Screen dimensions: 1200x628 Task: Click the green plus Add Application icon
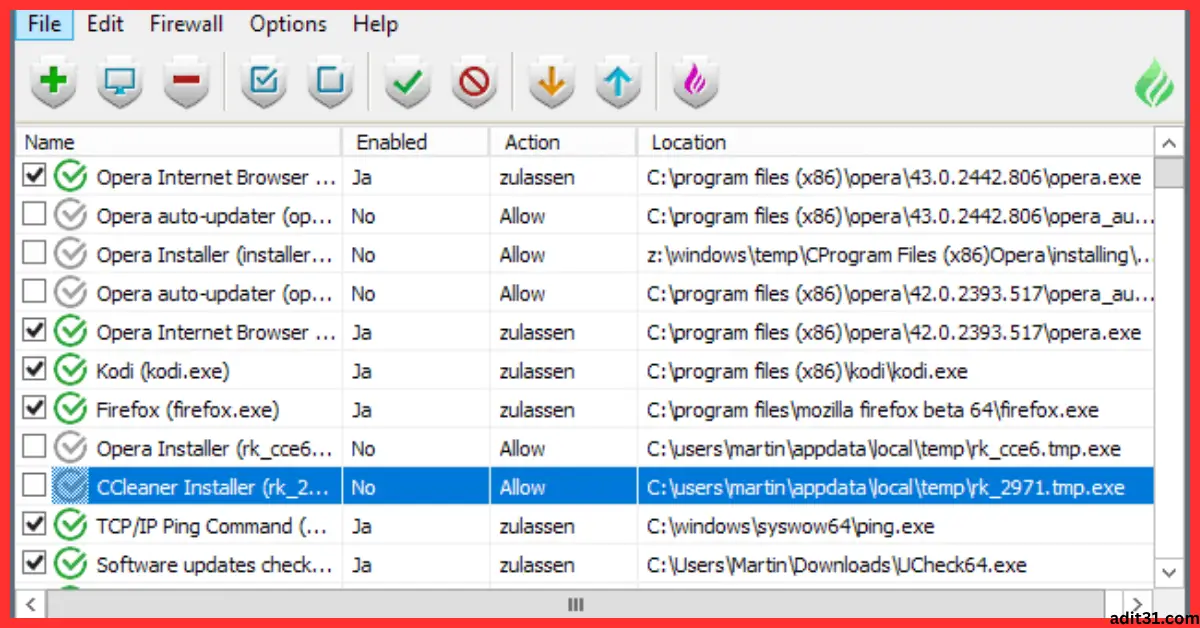(x=53, y=83)
